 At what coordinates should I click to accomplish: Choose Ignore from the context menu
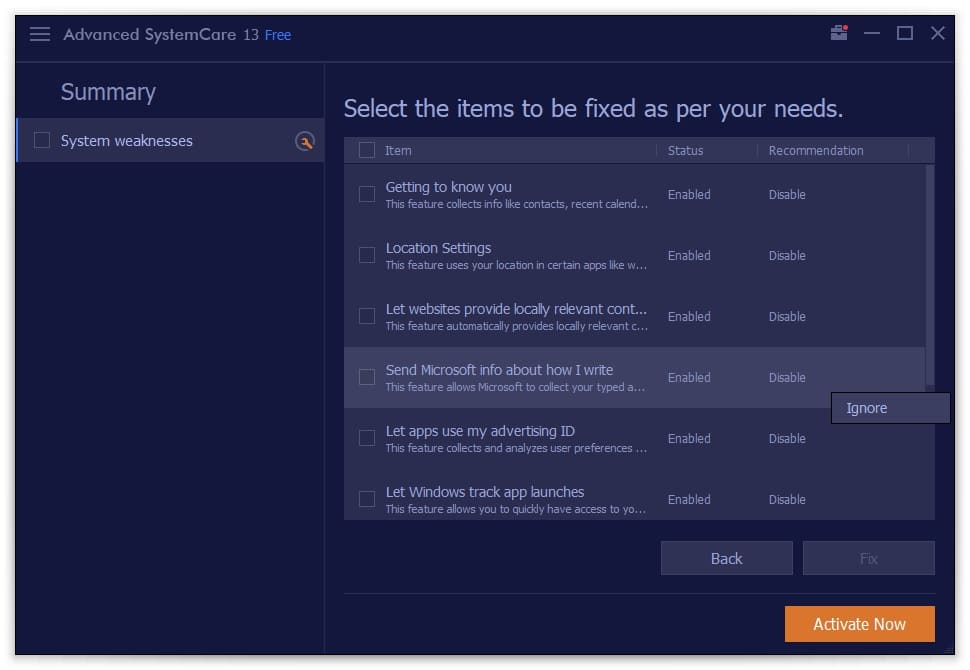[890, 408]
